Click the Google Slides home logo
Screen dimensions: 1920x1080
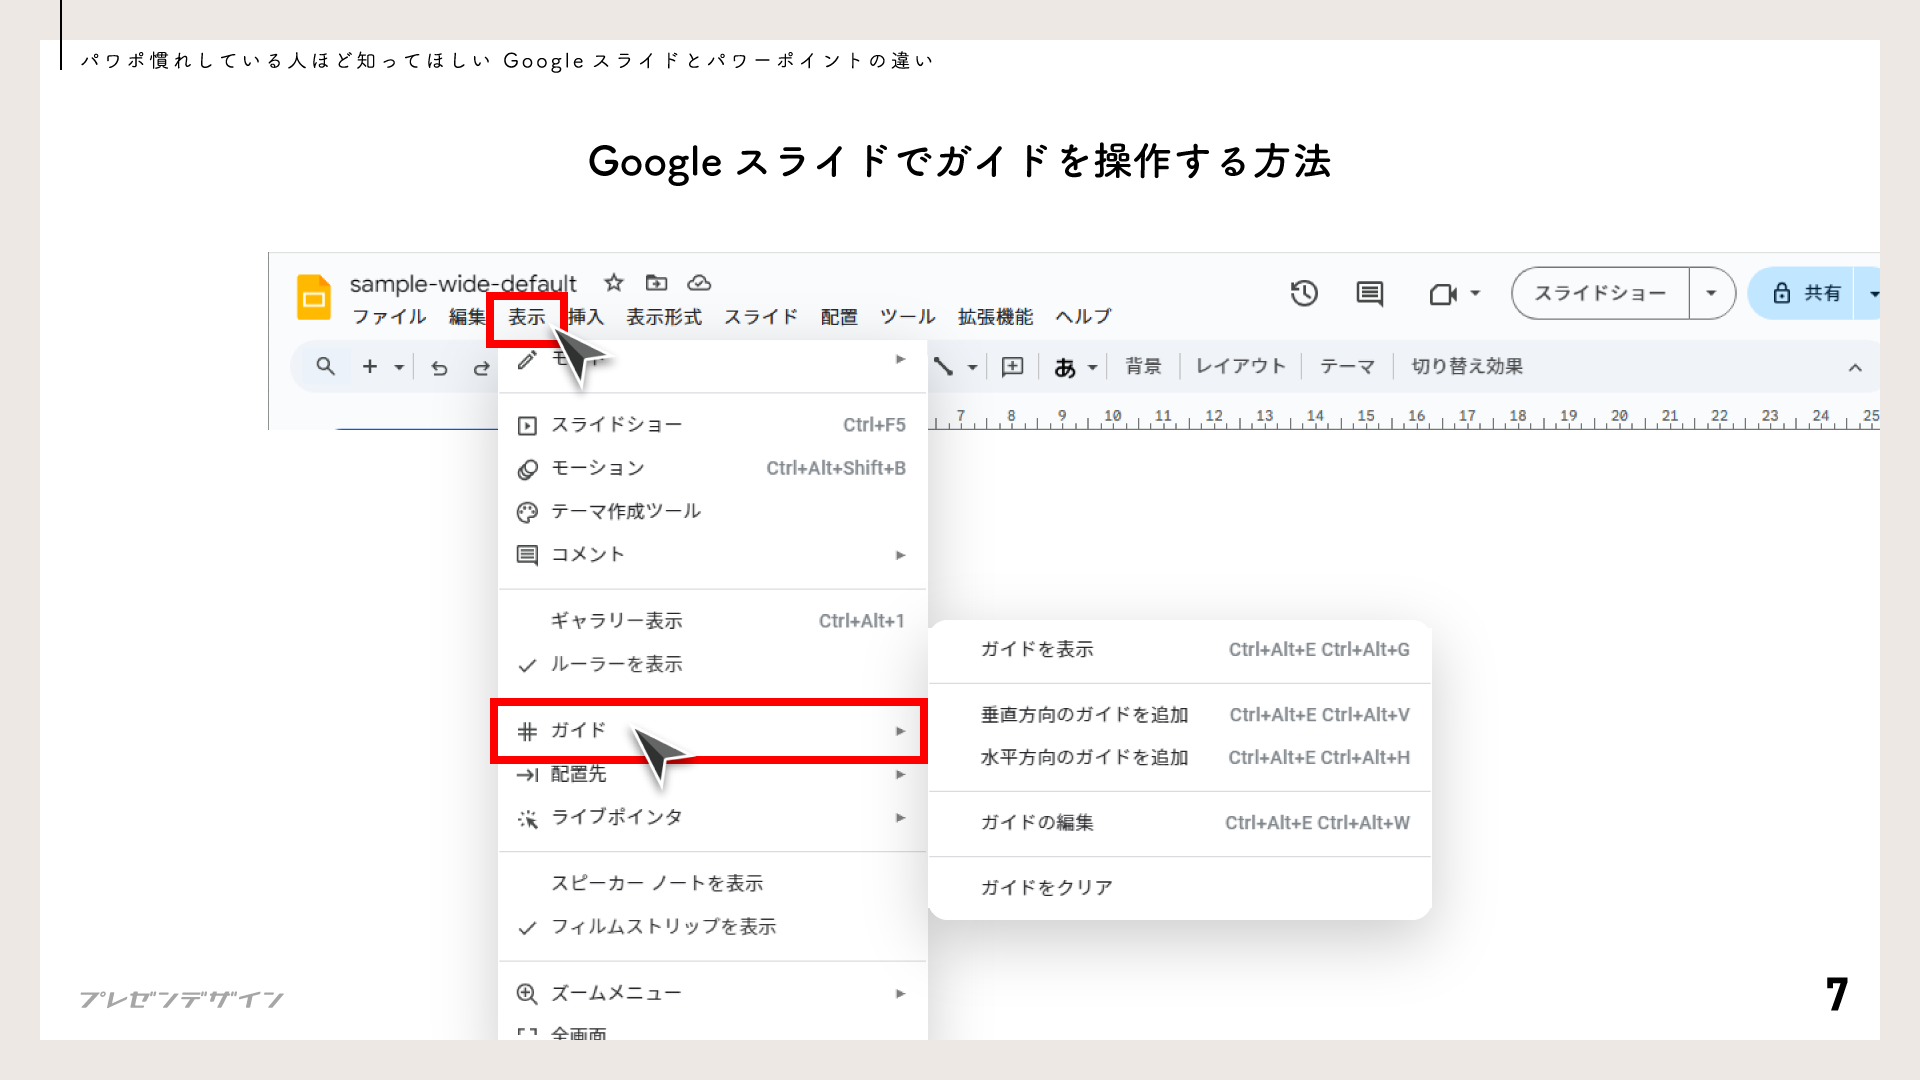point(314,297)
